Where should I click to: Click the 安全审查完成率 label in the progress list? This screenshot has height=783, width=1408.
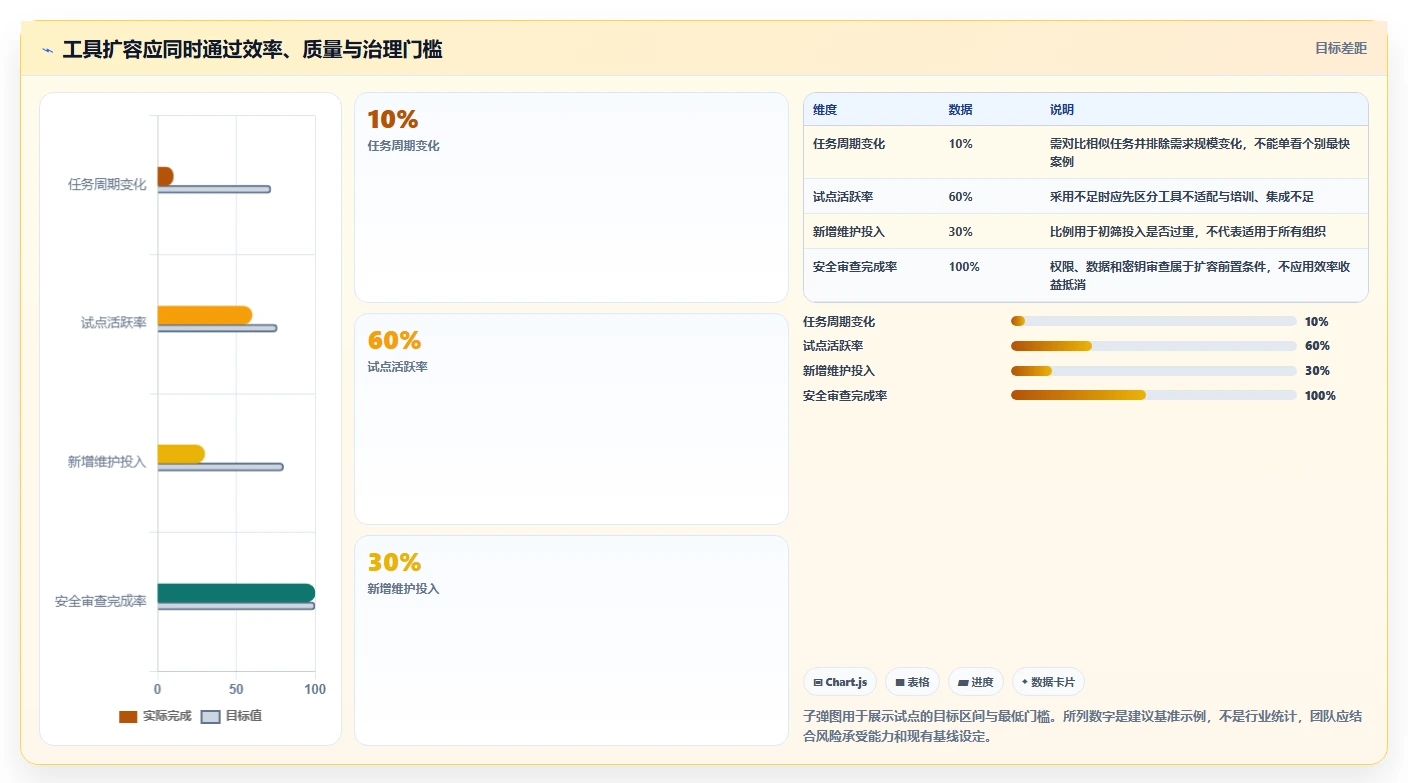pos(845,395)
